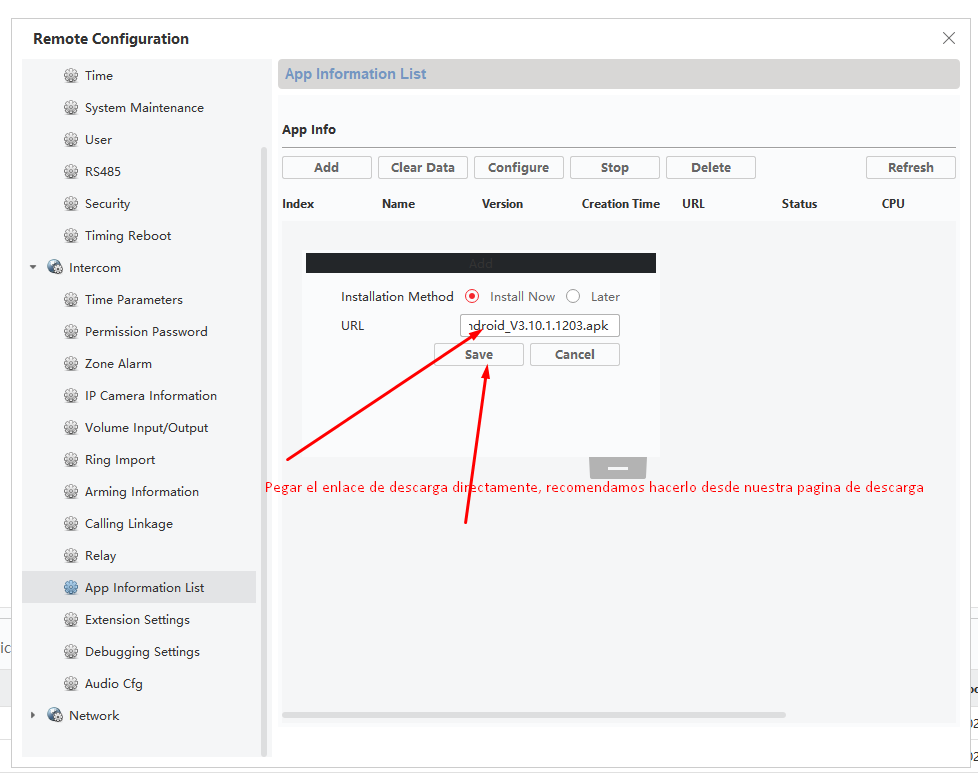Open Debugging Settings entry

[x=142, y=652]
